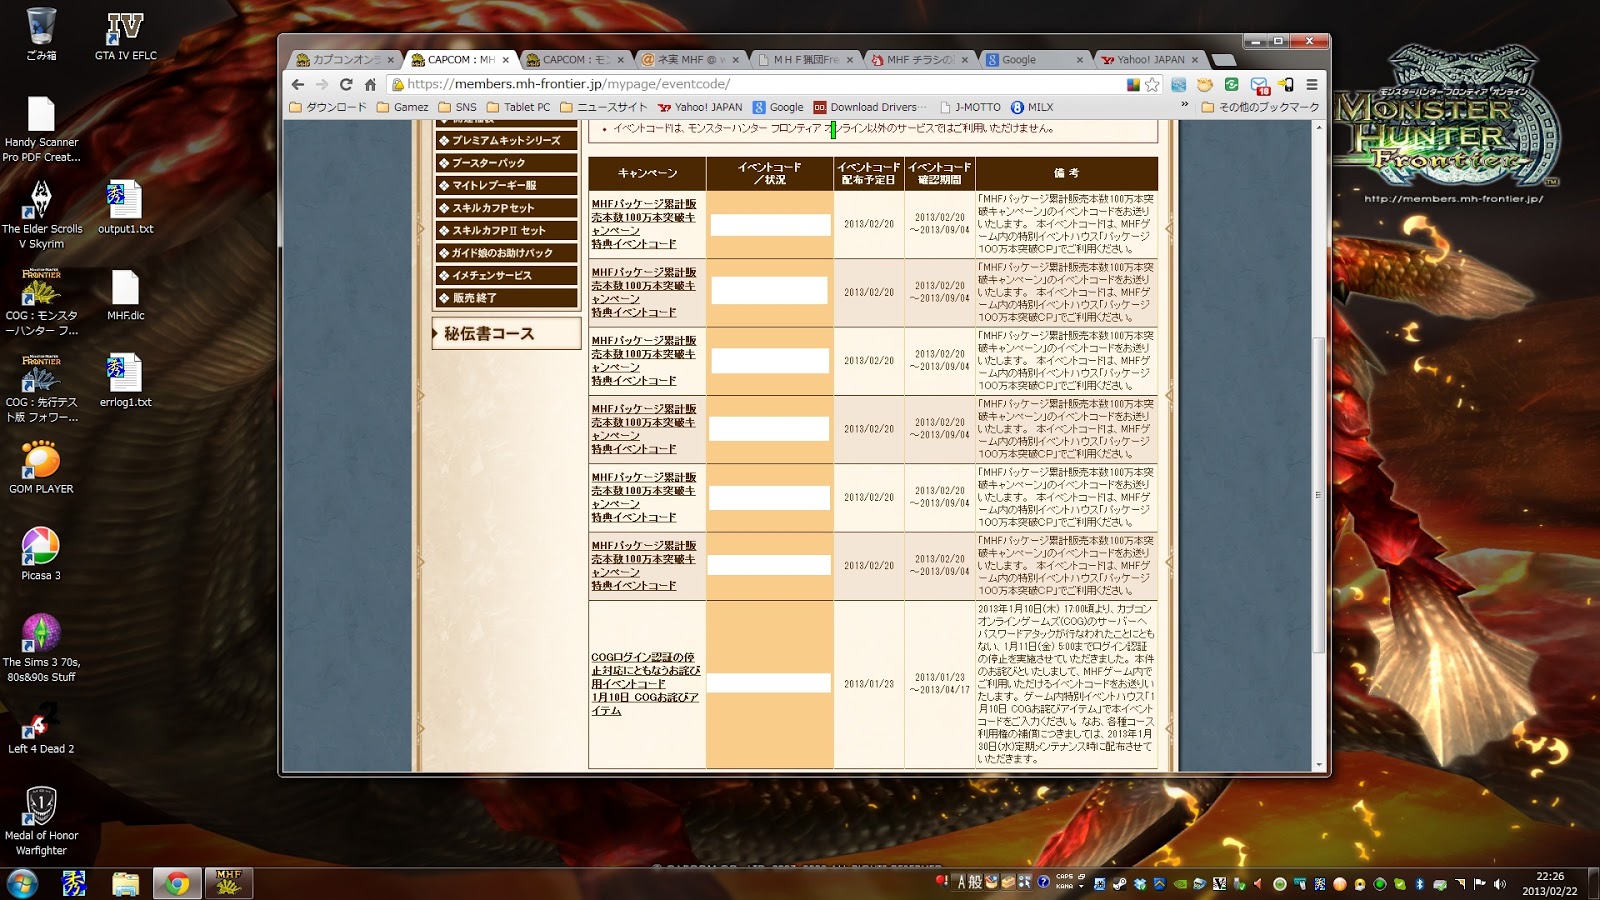Open the MILX bookmark
Viewport: 1600px width, 900px height.
pos(1031,107)
